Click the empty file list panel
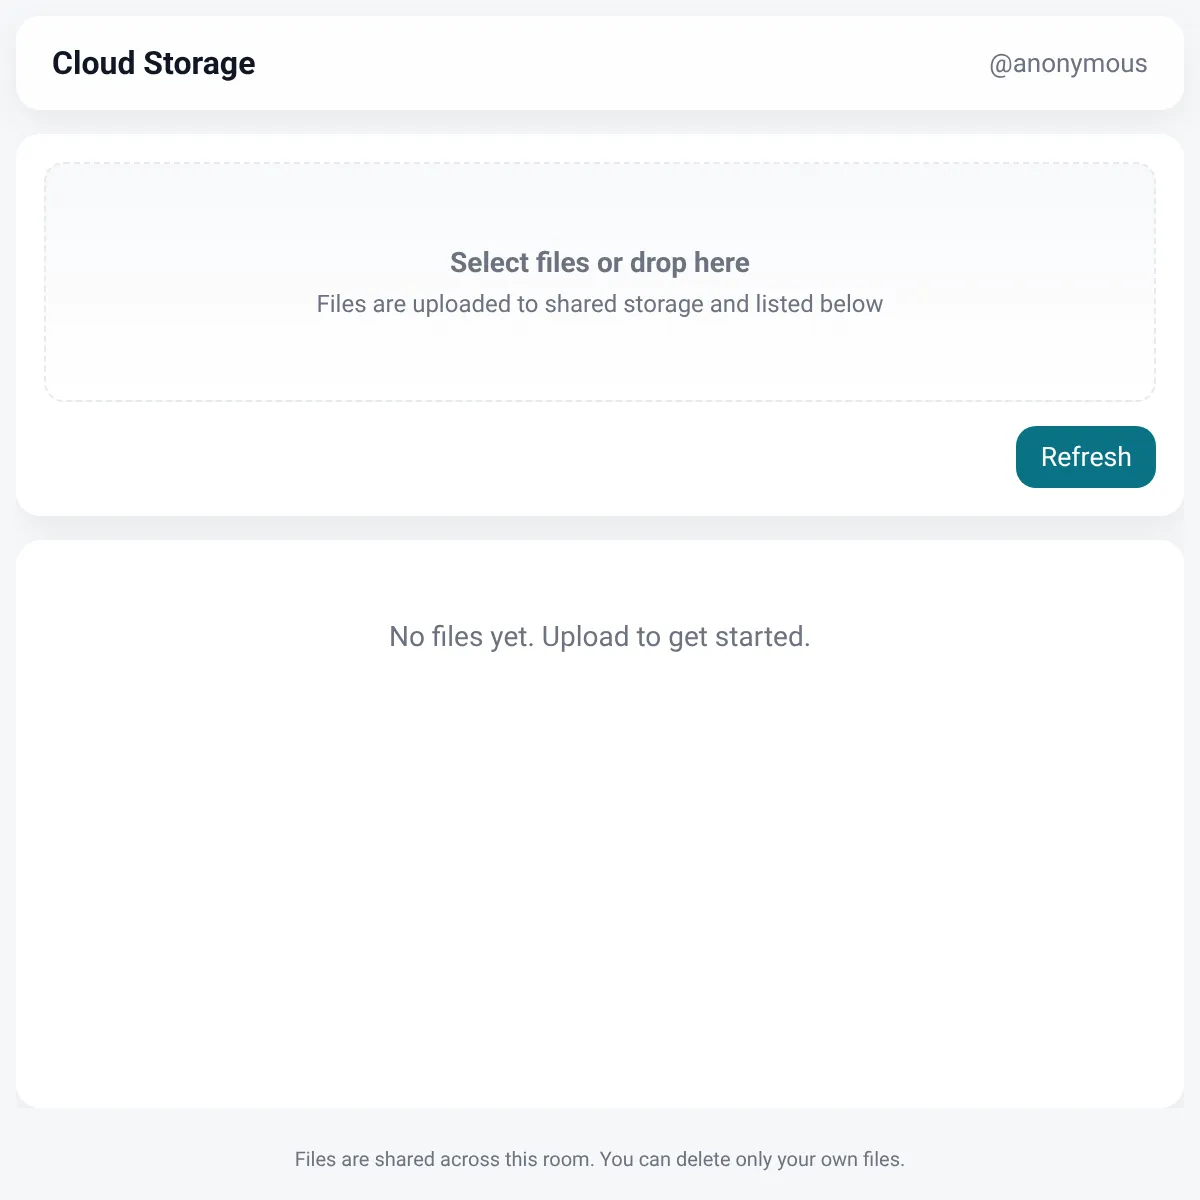Viewport: 1200px width, 1200px height. [x=600, y=824]
